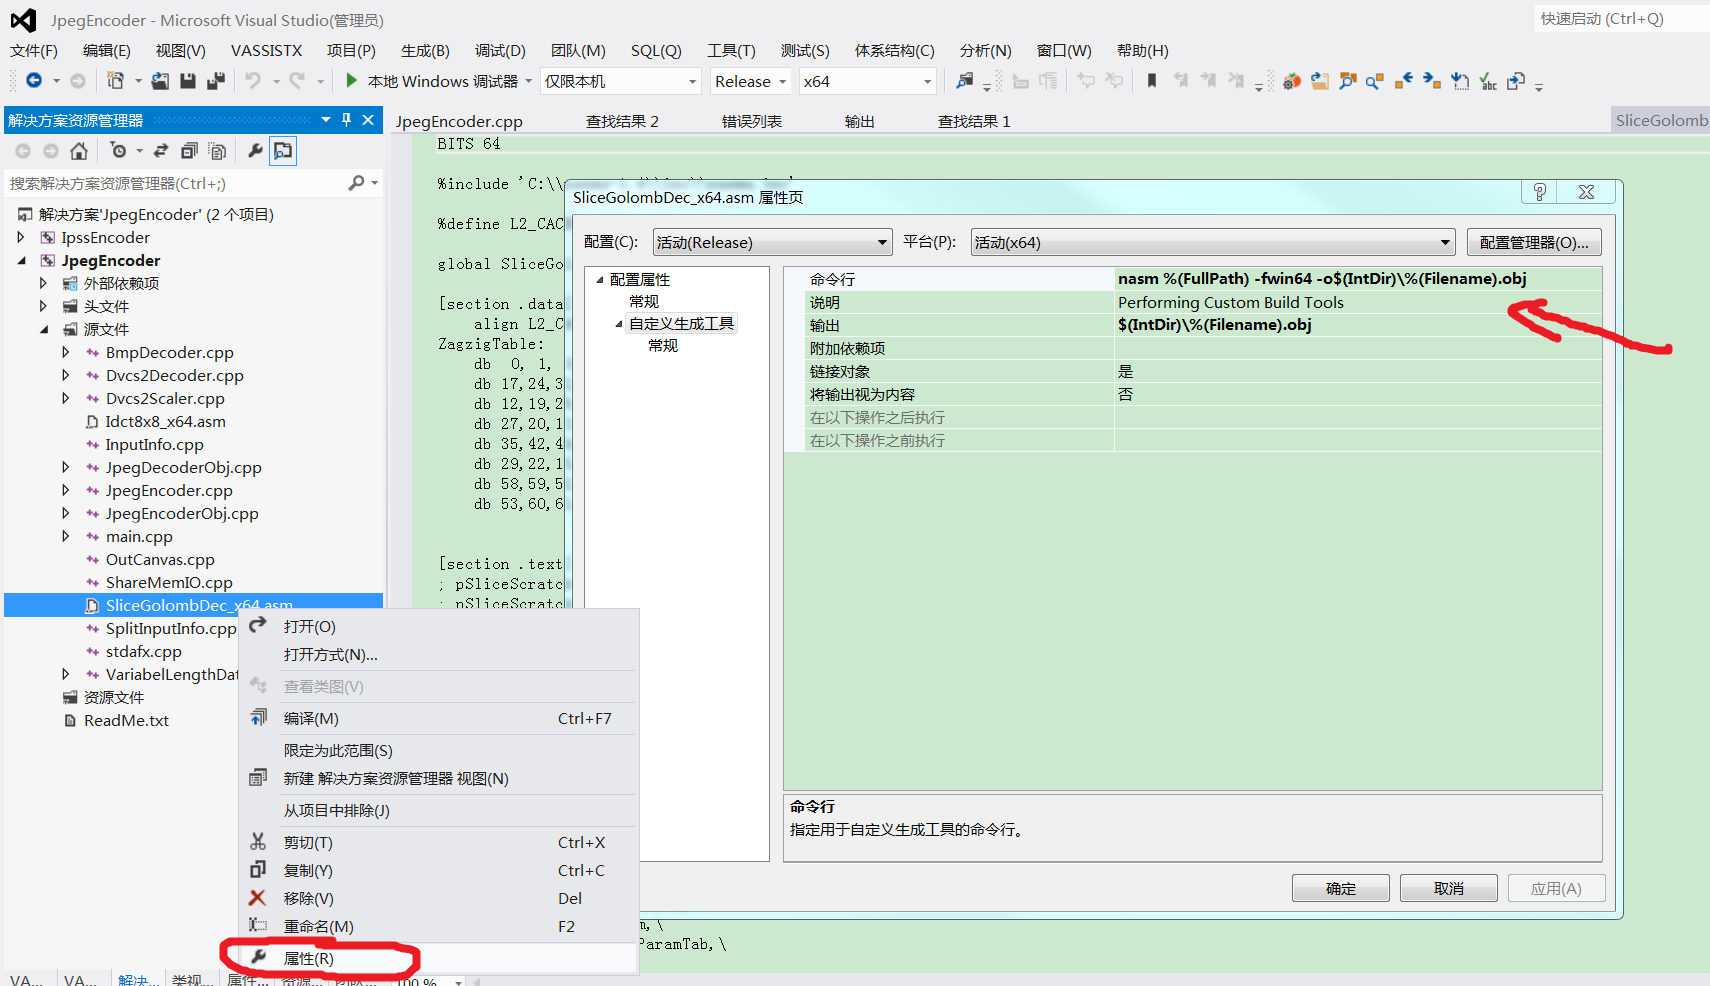1710x986 pixels.
Task: Choose 属性(R) in the context menu
Action: click(x=440, y=958)
